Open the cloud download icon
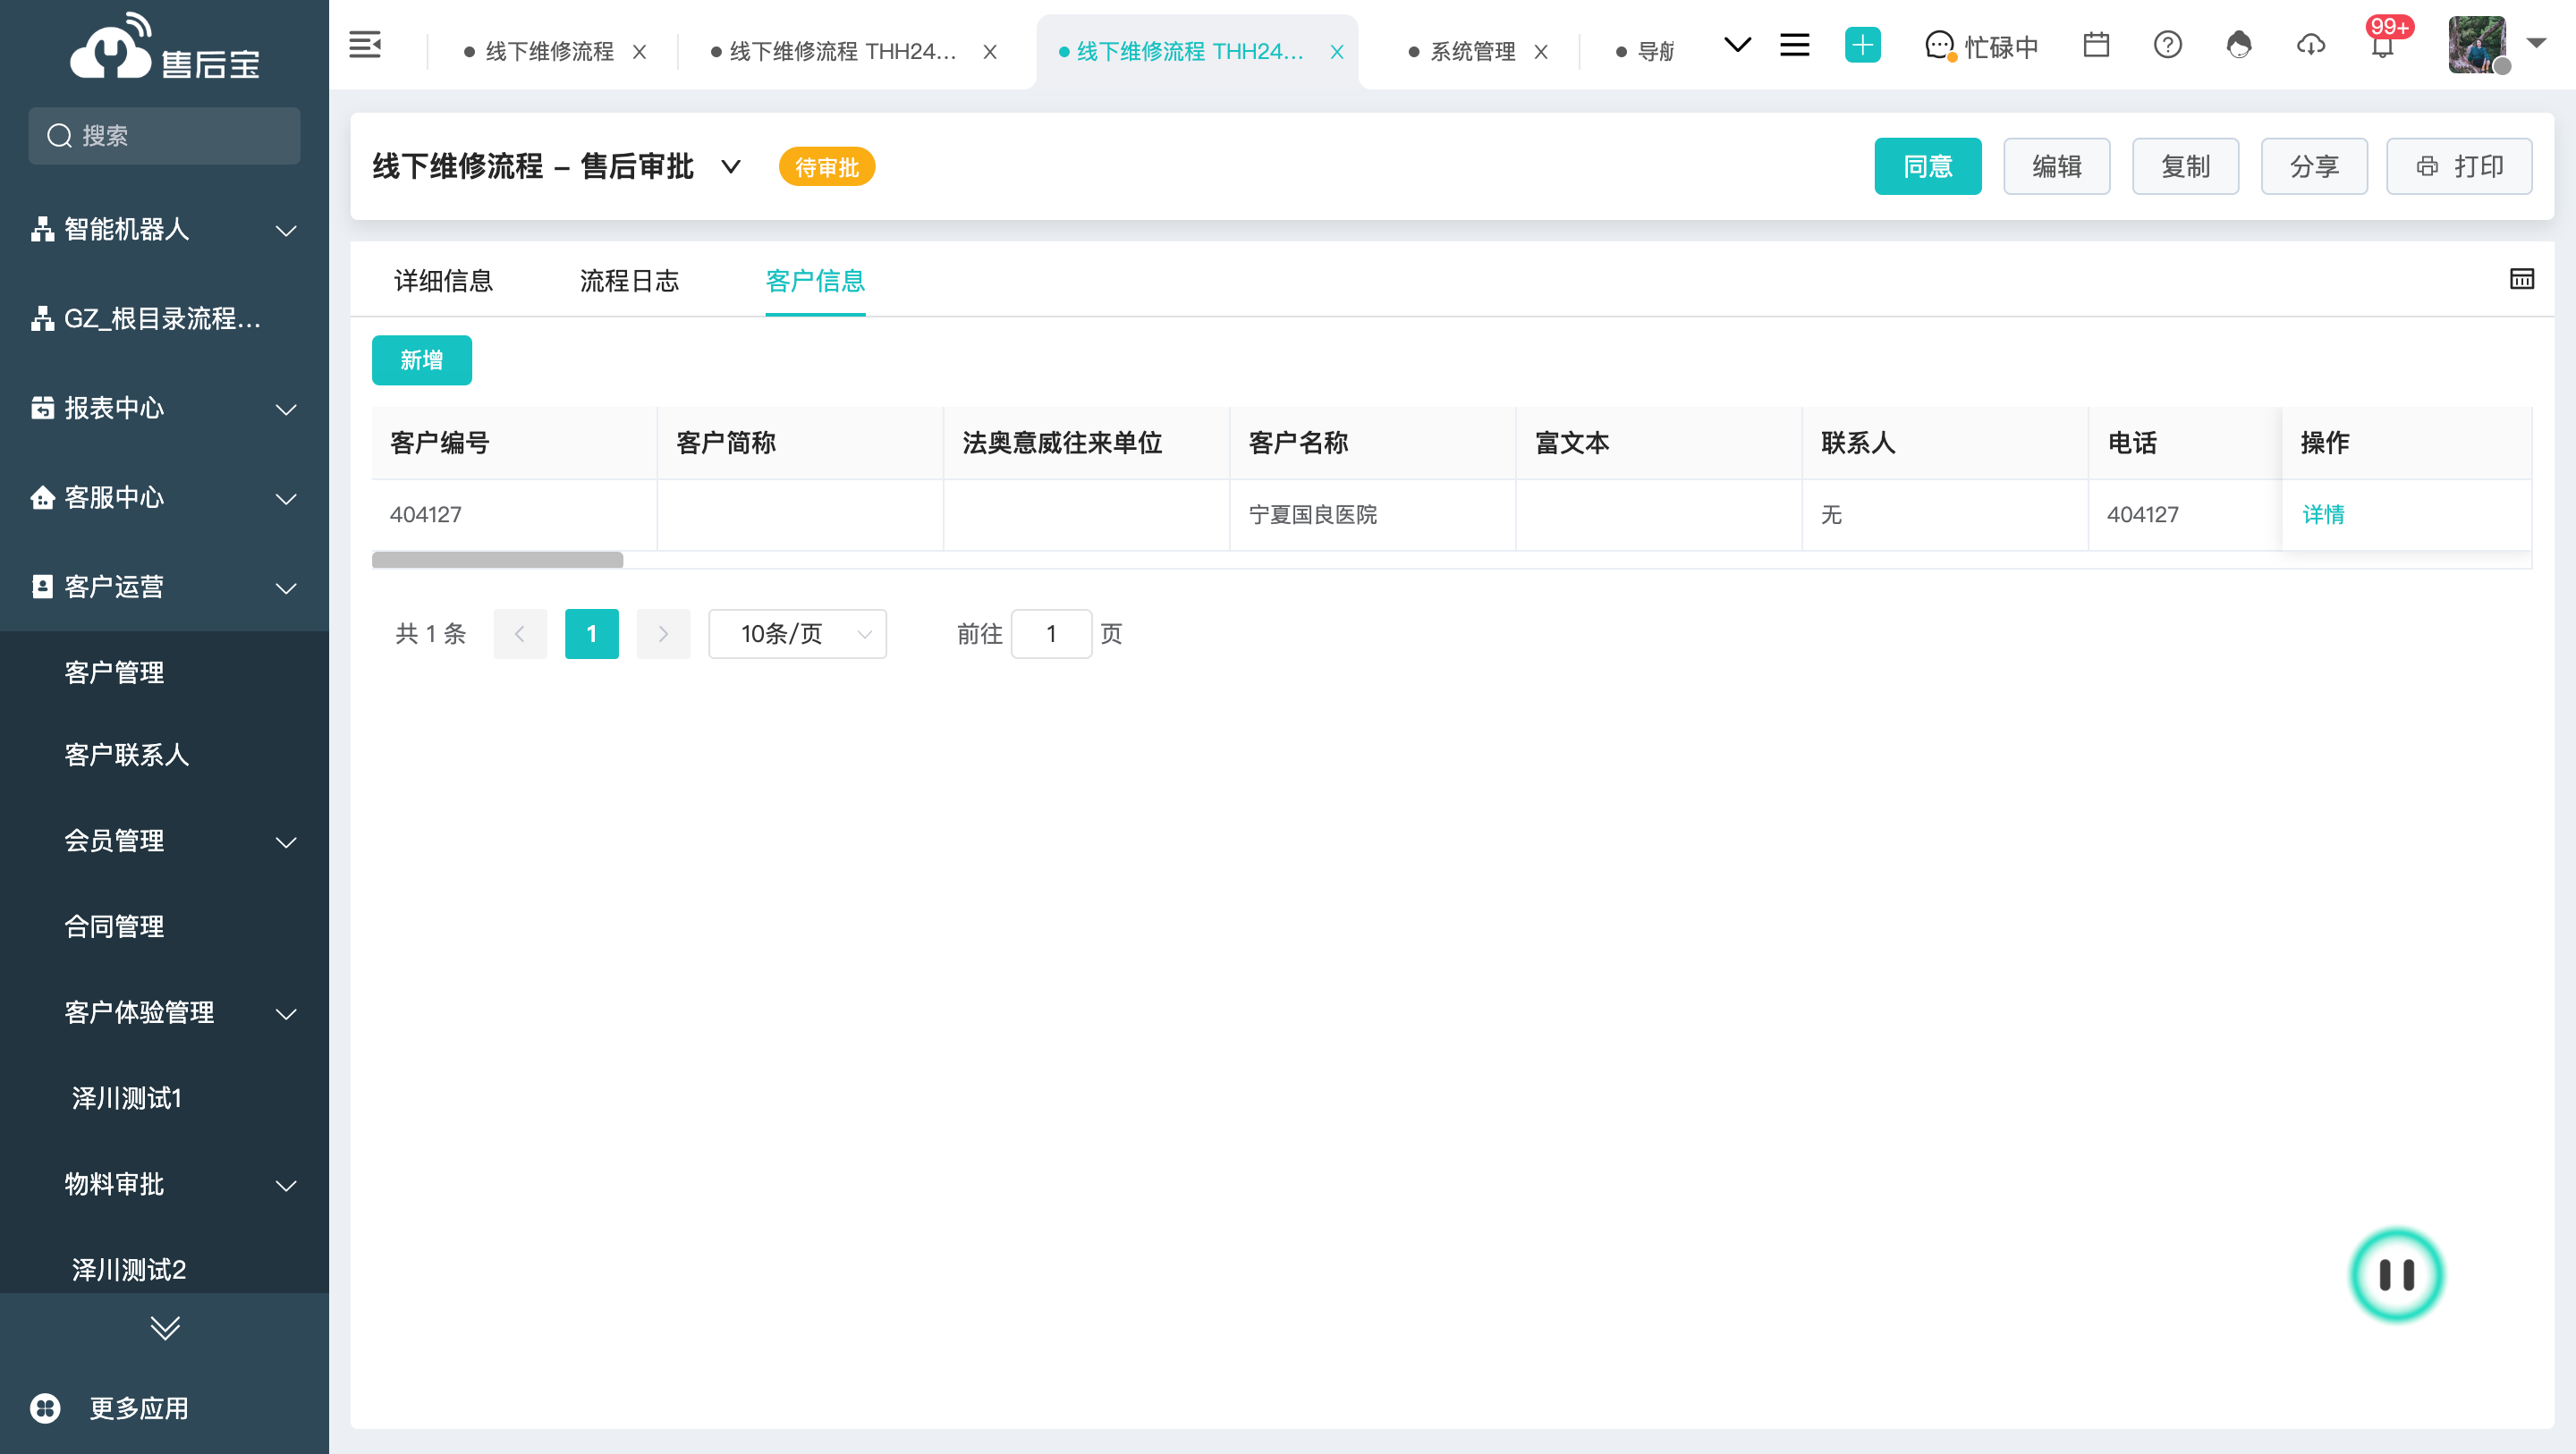Screen dimensions: 2576x1454 [2310, 45]
